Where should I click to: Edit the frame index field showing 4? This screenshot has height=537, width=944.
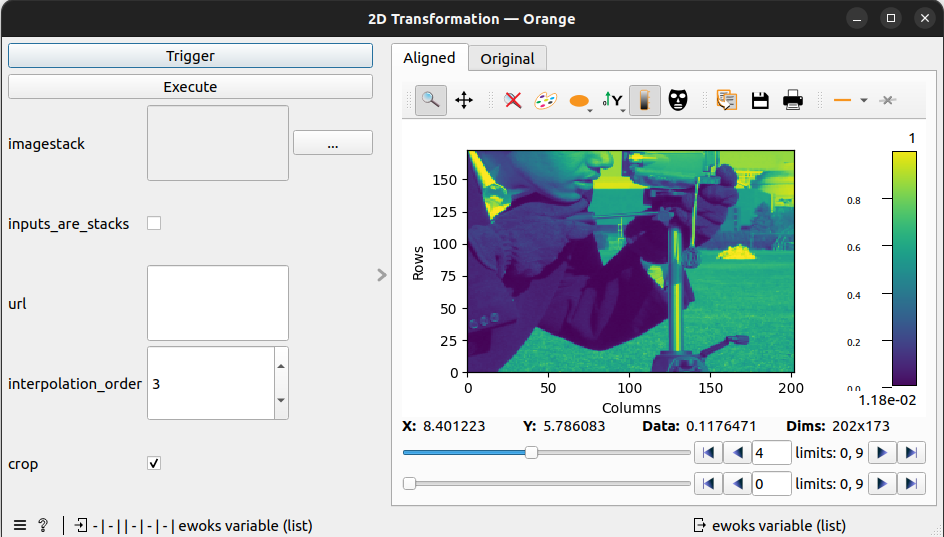coord(771,453)
